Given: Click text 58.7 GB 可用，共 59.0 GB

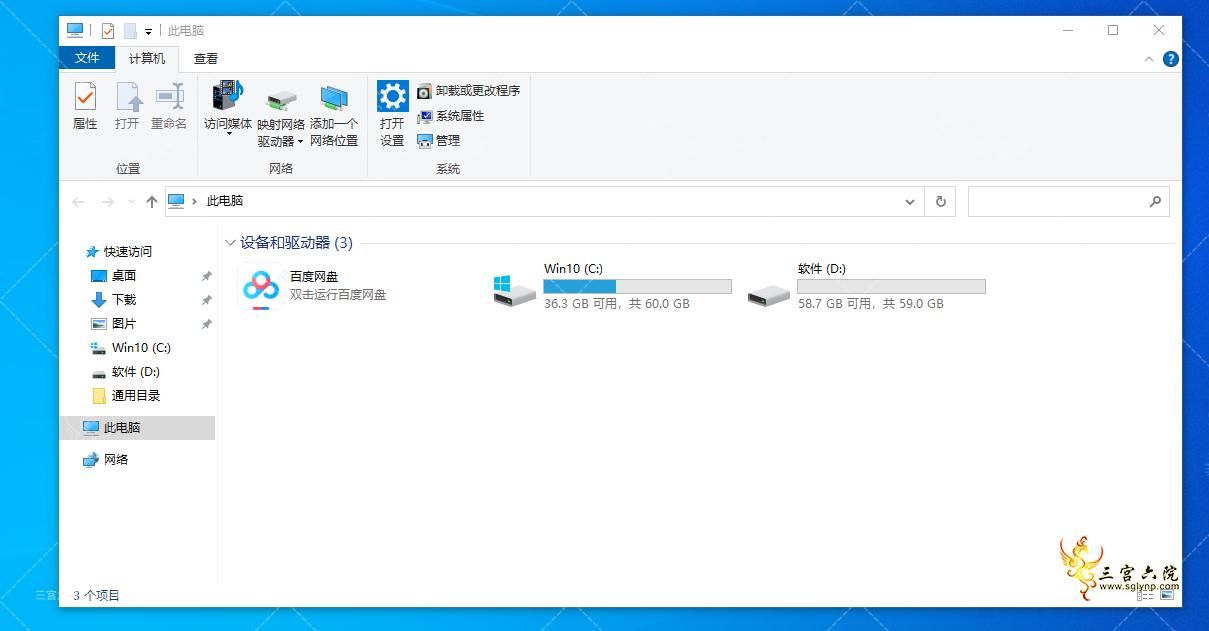Looking at the screenshot, I should 871,304.
